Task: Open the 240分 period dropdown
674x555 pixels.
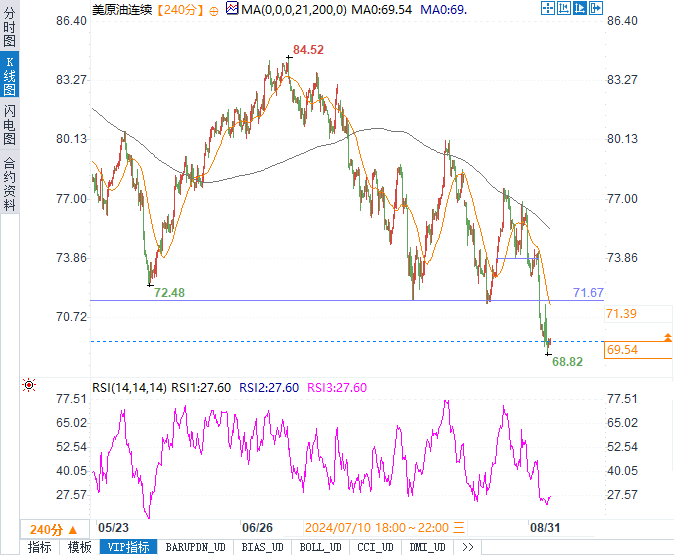Action: 53,530
